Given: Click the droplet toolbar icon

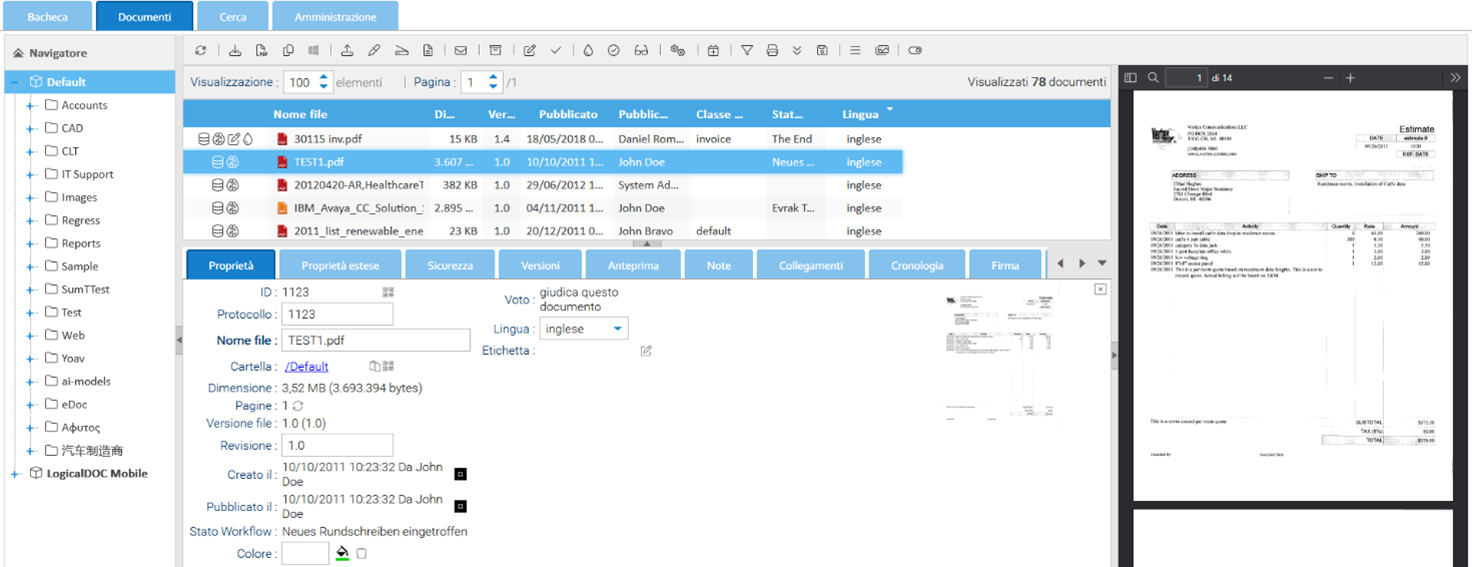Looking at the screenshot, I should click(x=588, y=50).
